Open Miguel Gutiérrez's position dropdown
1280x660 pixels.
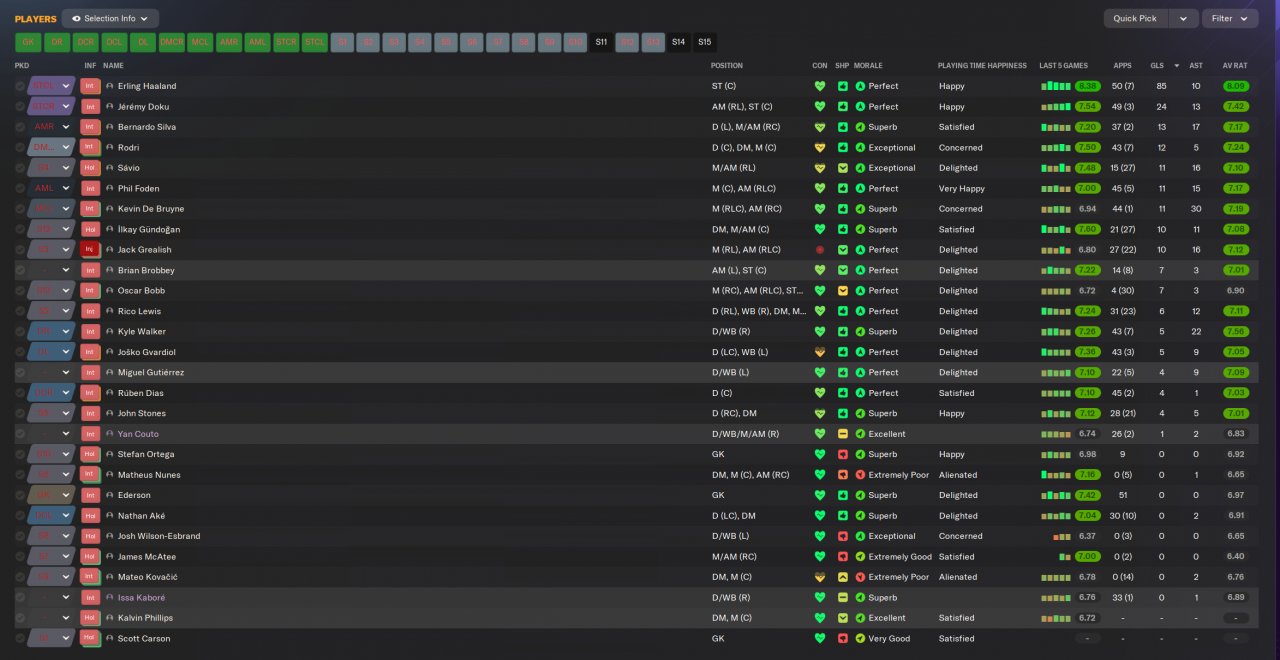pos(51,372)
